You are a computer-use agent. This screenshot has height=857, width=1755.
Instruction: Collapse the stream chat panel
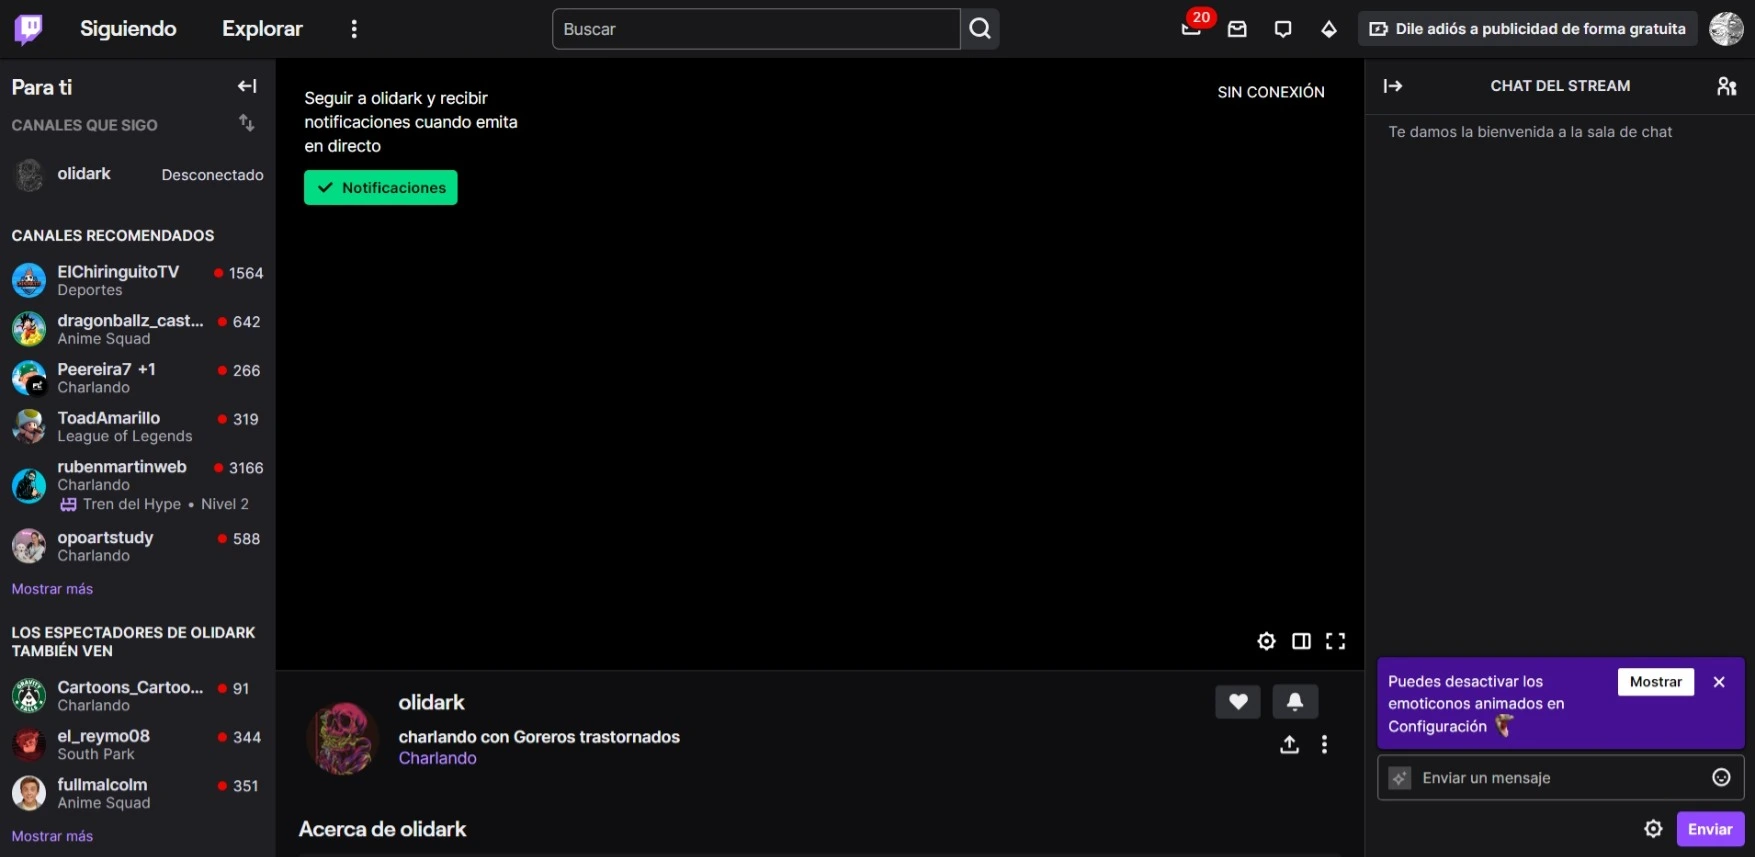click(1393, 86)
